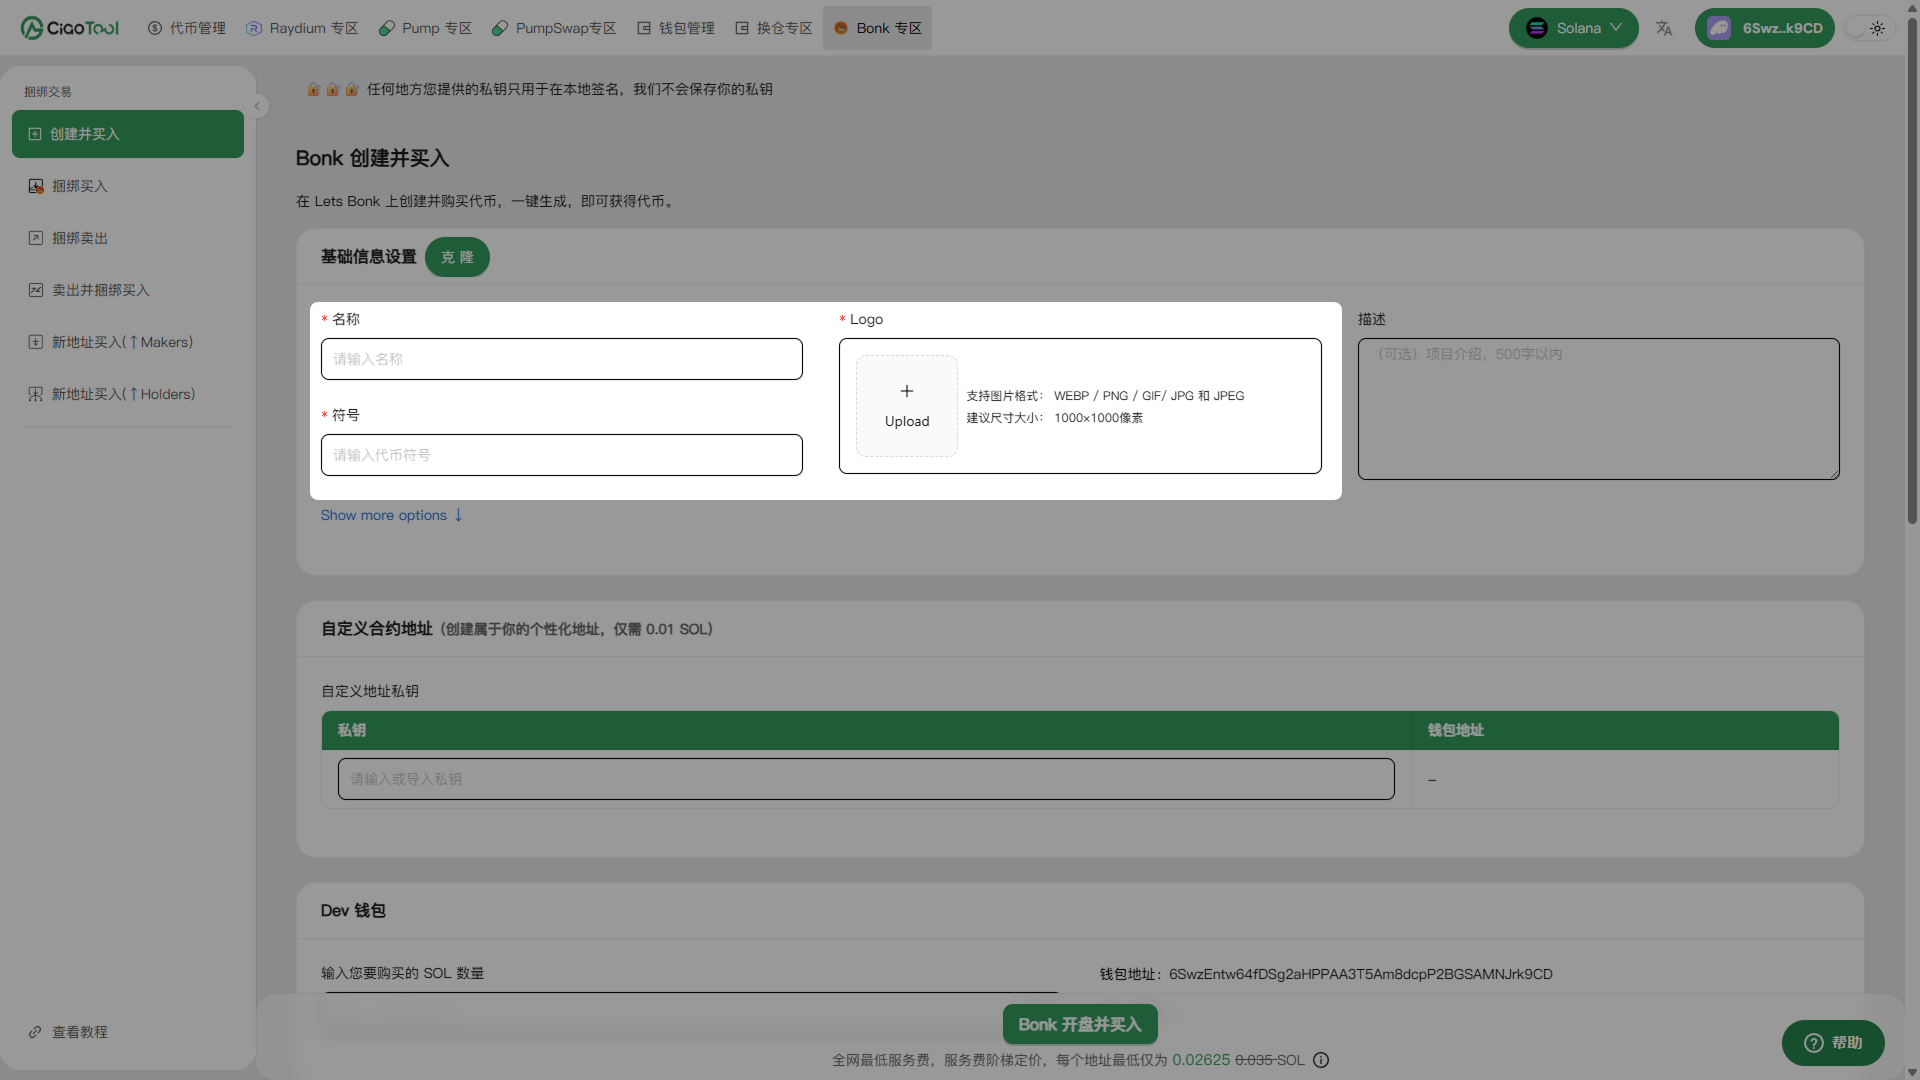Click the Bonk 创建并买入 page title

pyautogui.click(x=372, y=158)
